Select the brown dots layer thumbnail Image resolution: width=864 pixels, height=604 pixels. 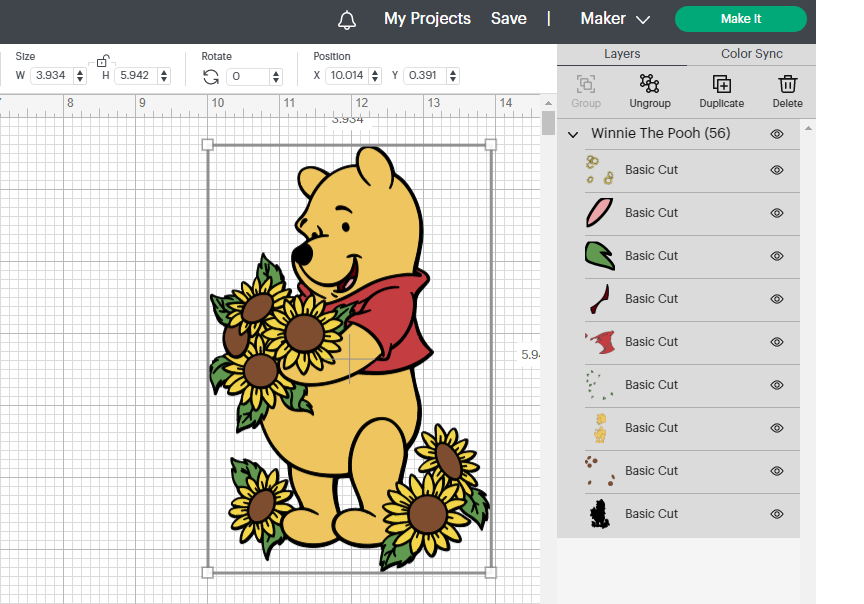[x=600, y=471]
